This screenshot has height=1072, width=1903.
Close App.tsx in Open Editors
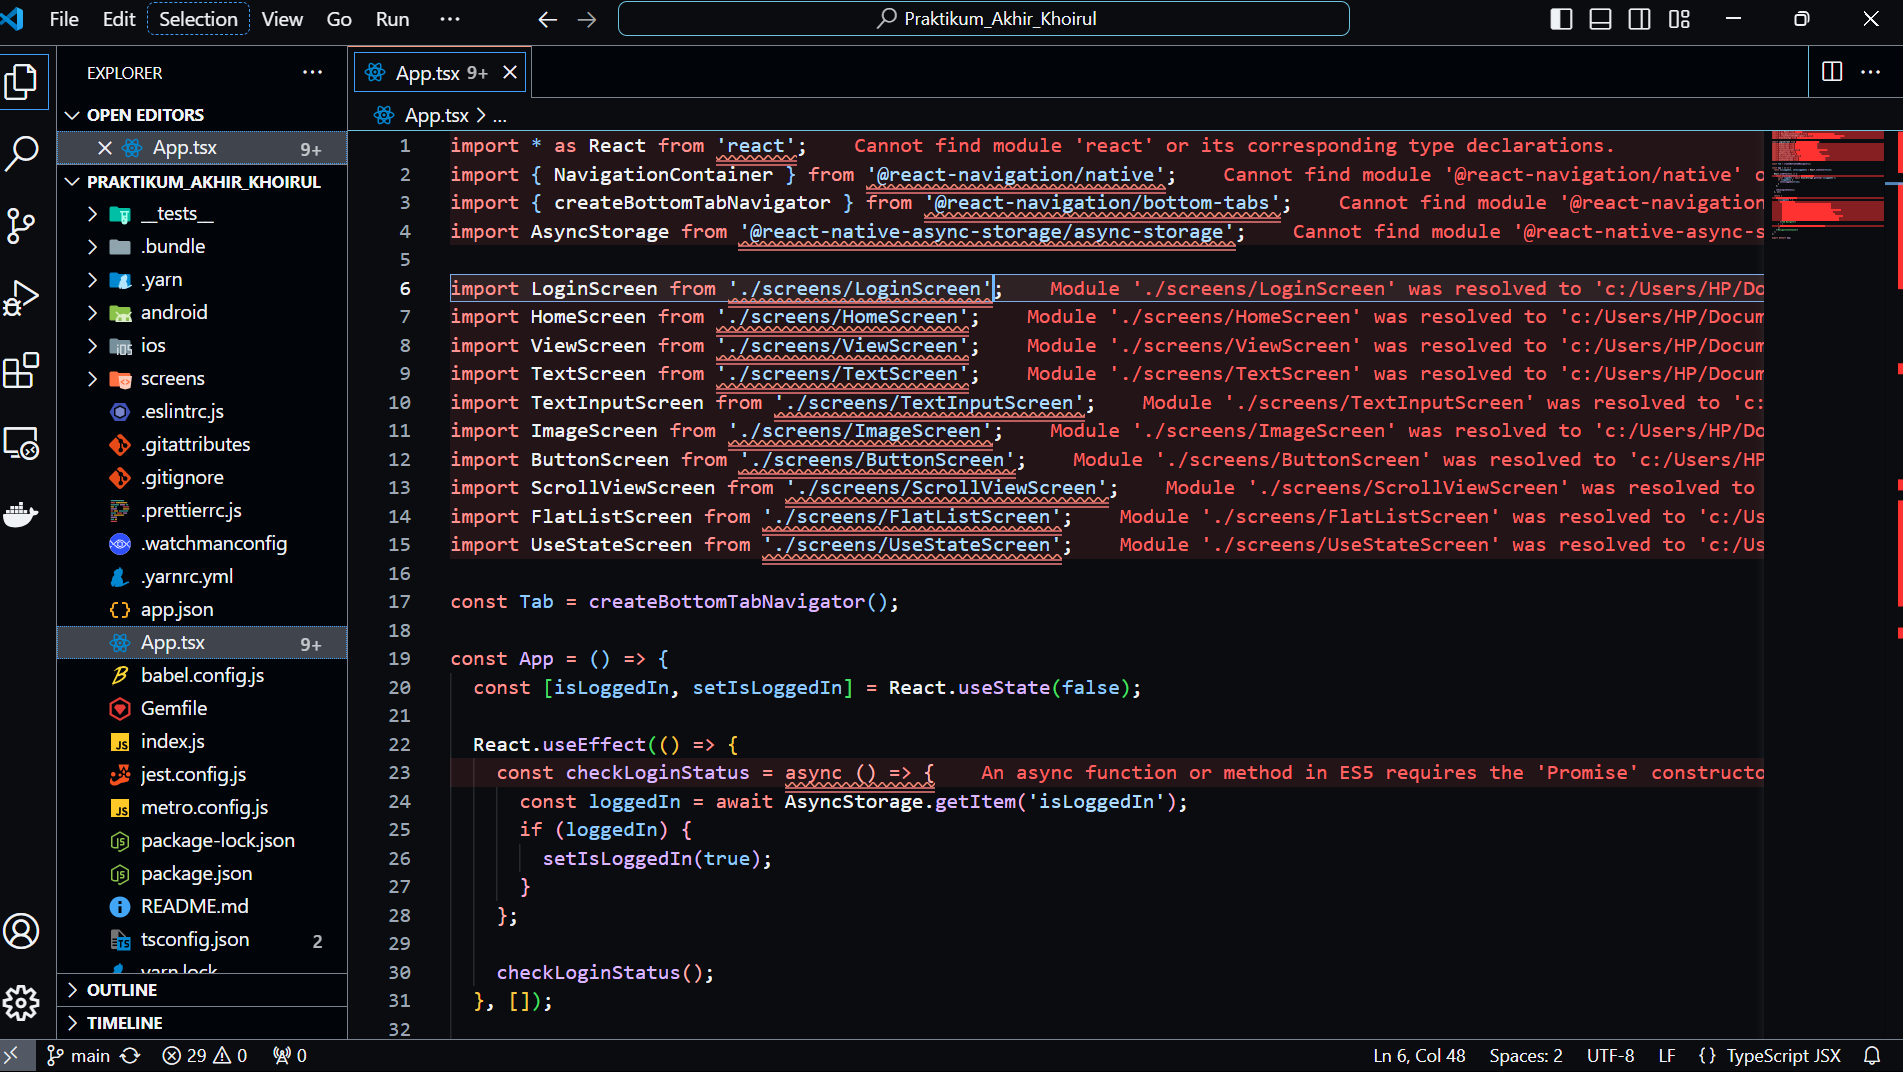click(105, 147)
